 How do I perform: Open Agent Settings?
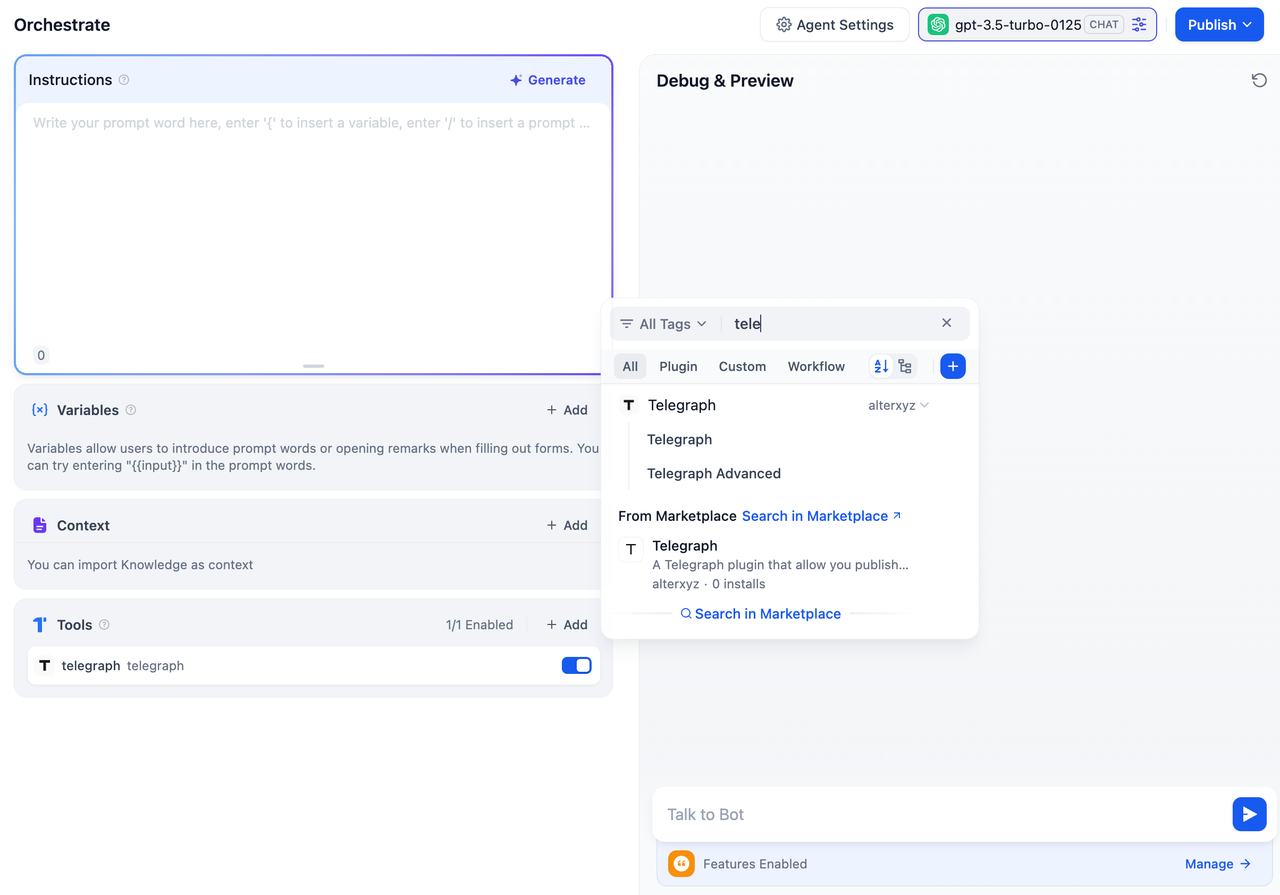[x=834, y=25]
